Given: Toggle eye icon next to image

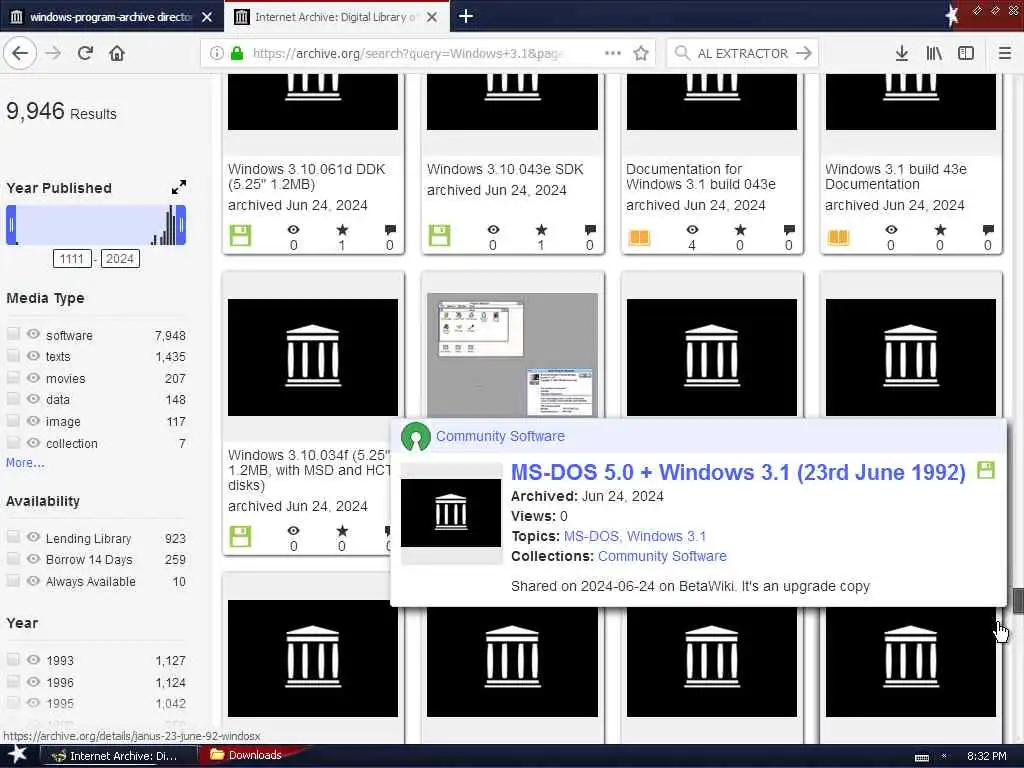Looking at the screenshot, I should coord(33,421).
